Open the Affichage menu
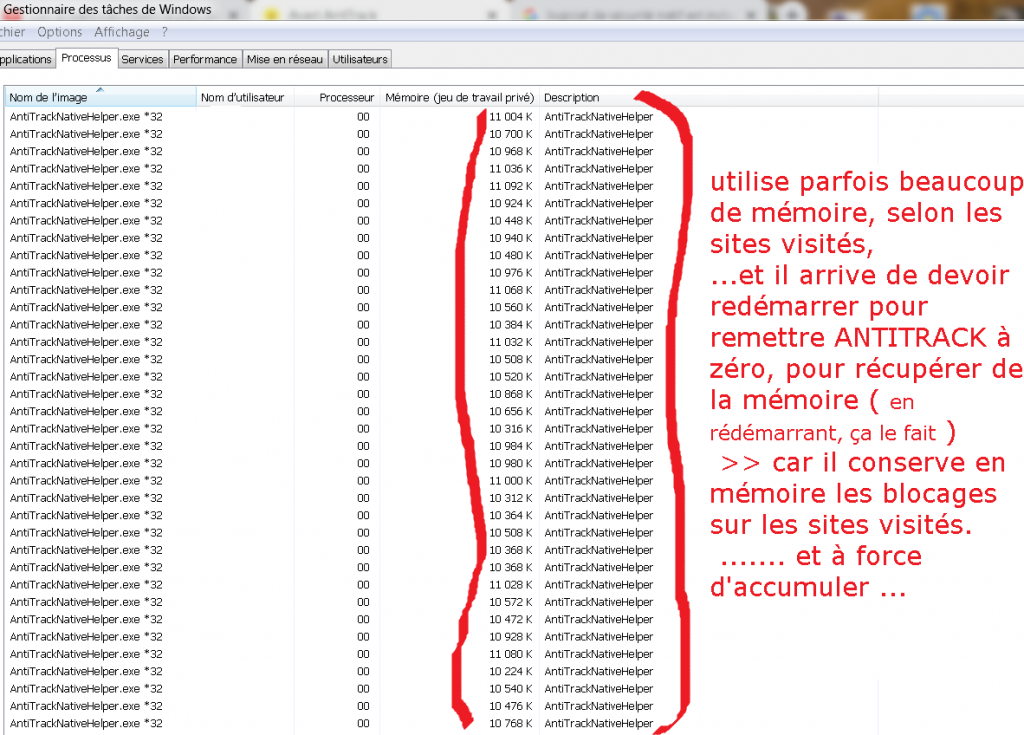 click(x=121, y=32)
